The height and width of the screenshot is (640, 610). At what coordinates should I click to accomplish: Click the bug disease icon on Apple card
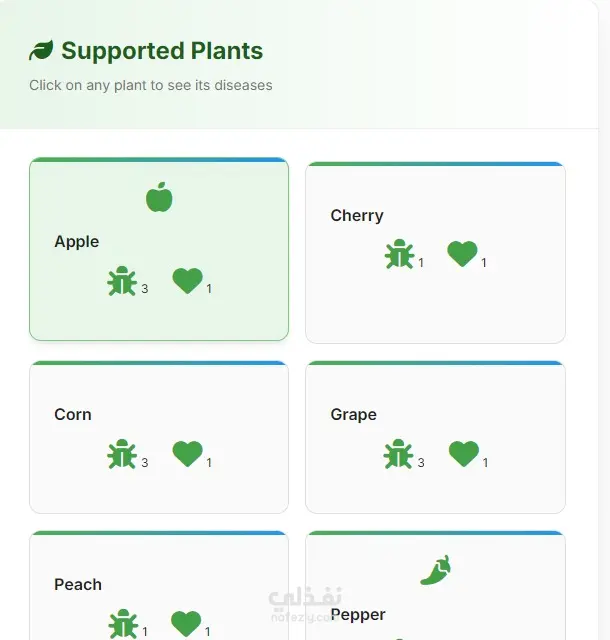tap(122, 281)
